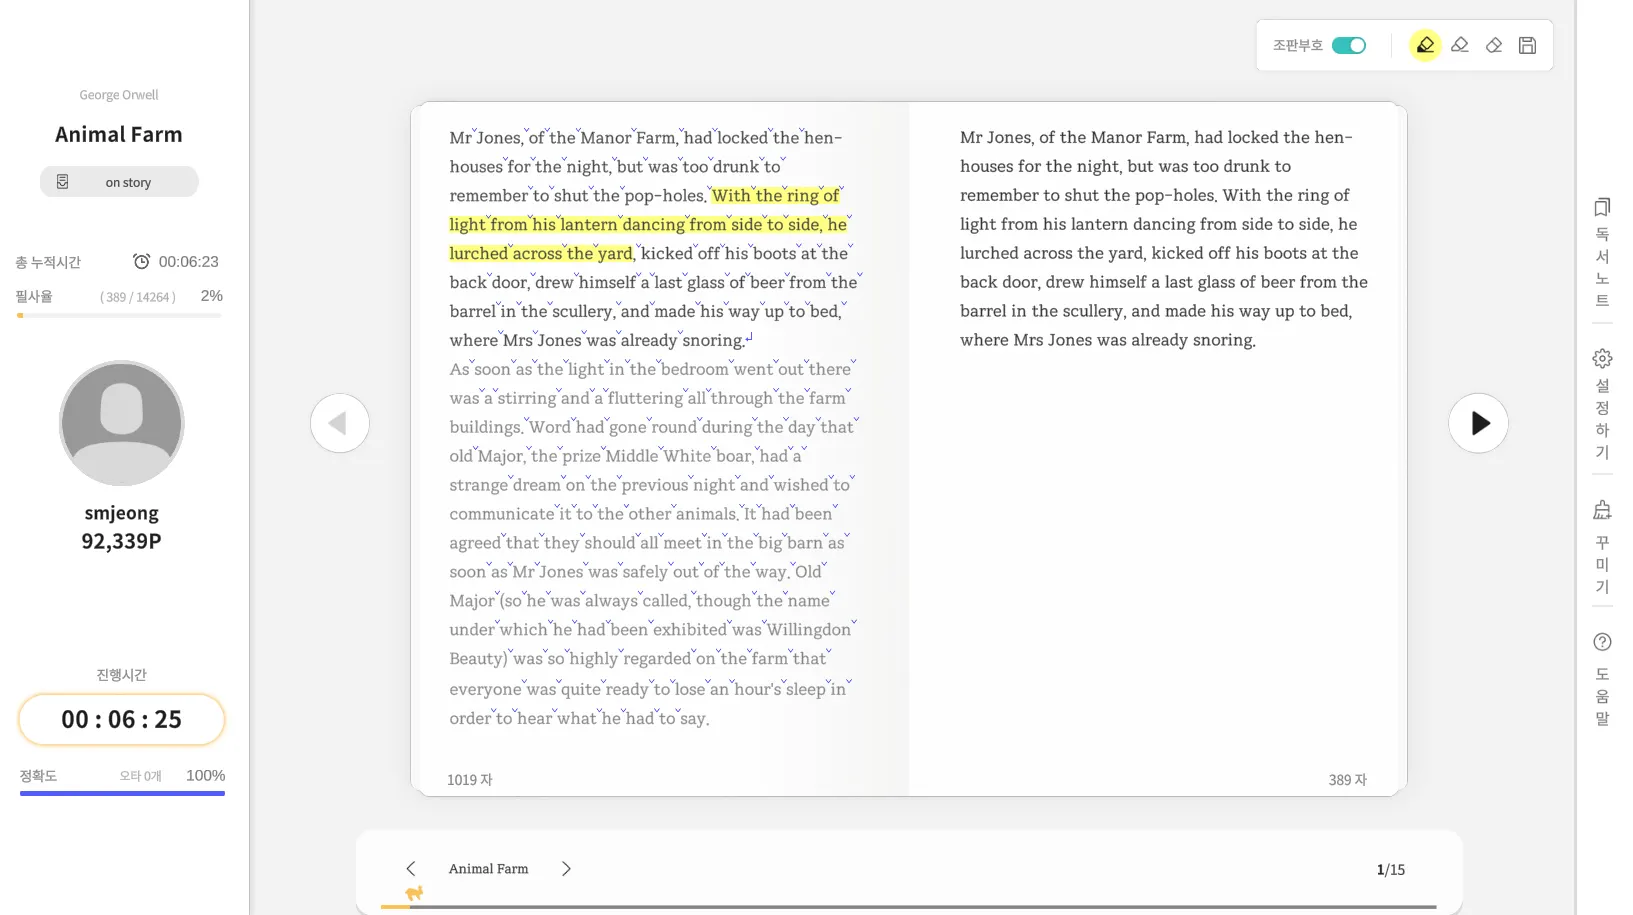Click the 'on story' button
This screenshot has width=1633, height=915.
pyautogui.click(x=119, y=182)
